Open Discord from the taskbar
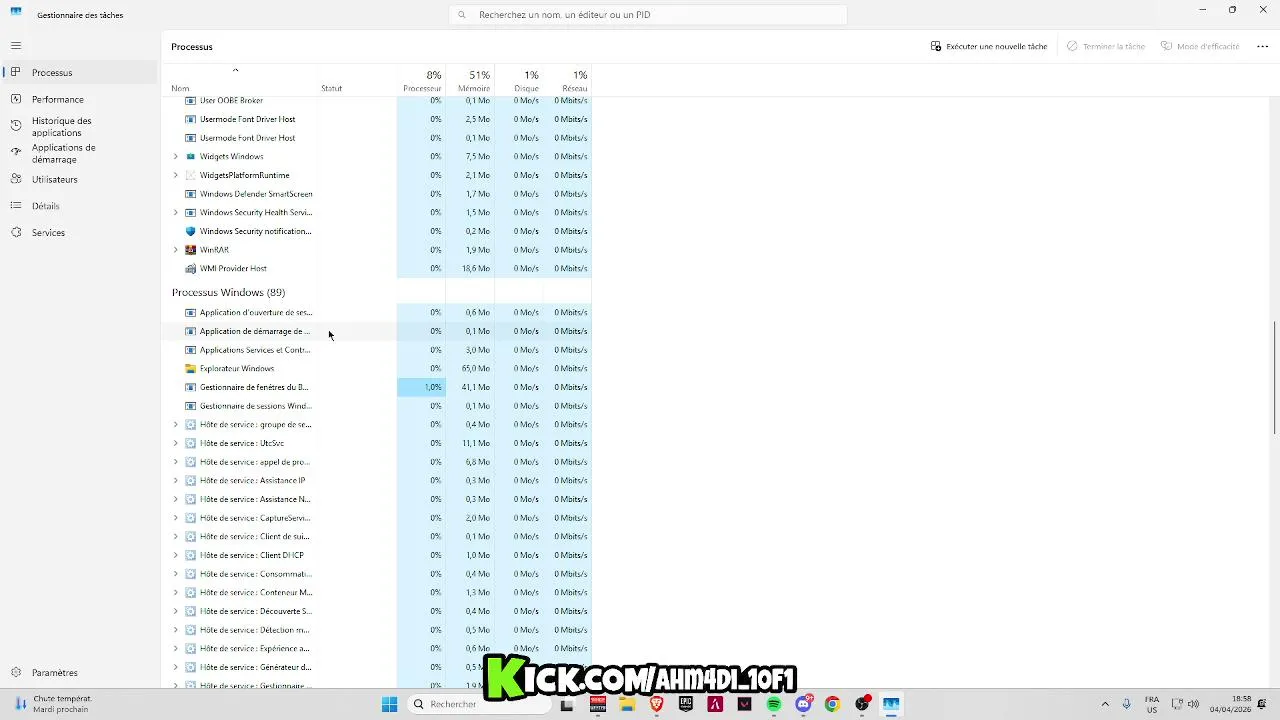The width and height of the screenshot is (1280, 720). pos(803,704)
